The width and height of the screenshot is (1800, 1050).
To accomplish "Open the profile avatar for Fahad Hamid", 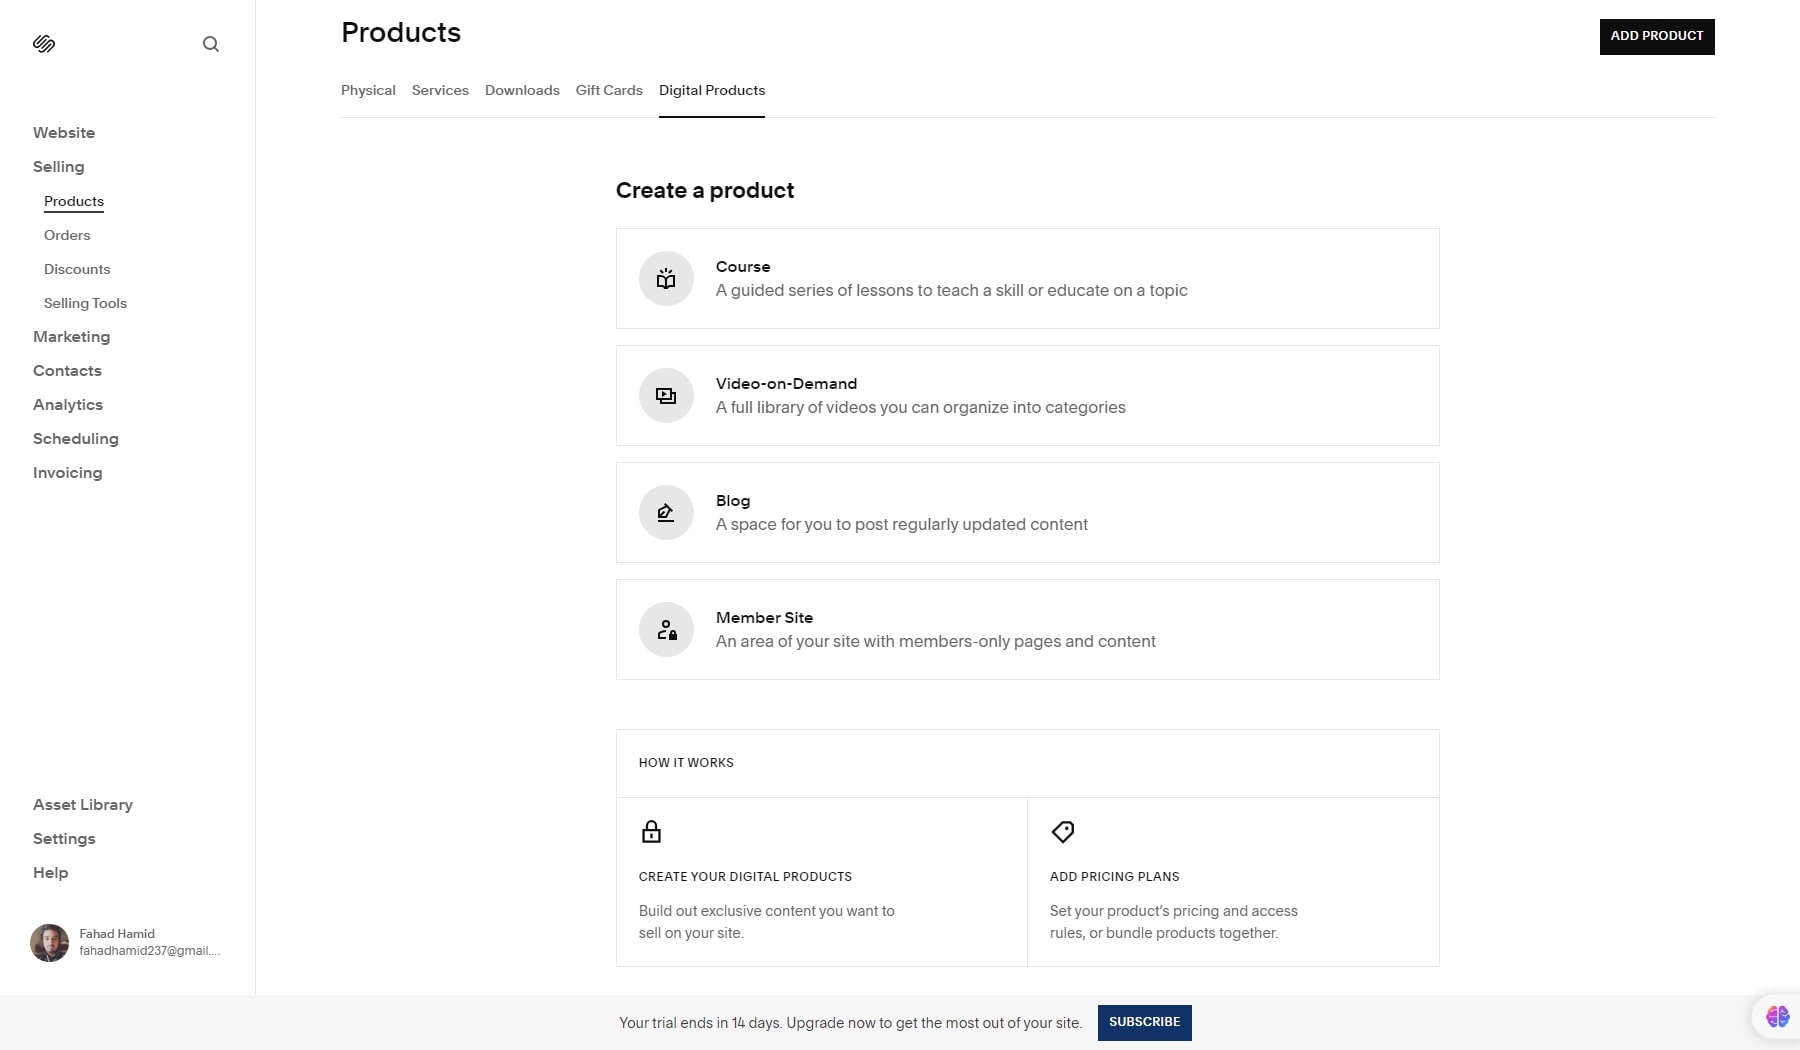I will pos(48,942).
